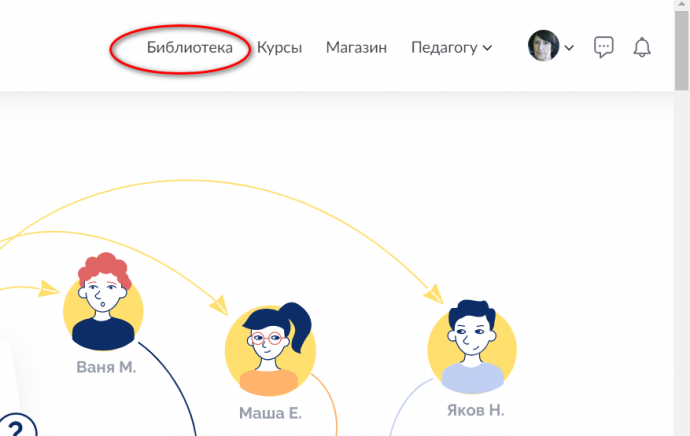This screenshot has height=436, width=690.
Task: Click the help question mark icon
Action: [x=17, y=425]
